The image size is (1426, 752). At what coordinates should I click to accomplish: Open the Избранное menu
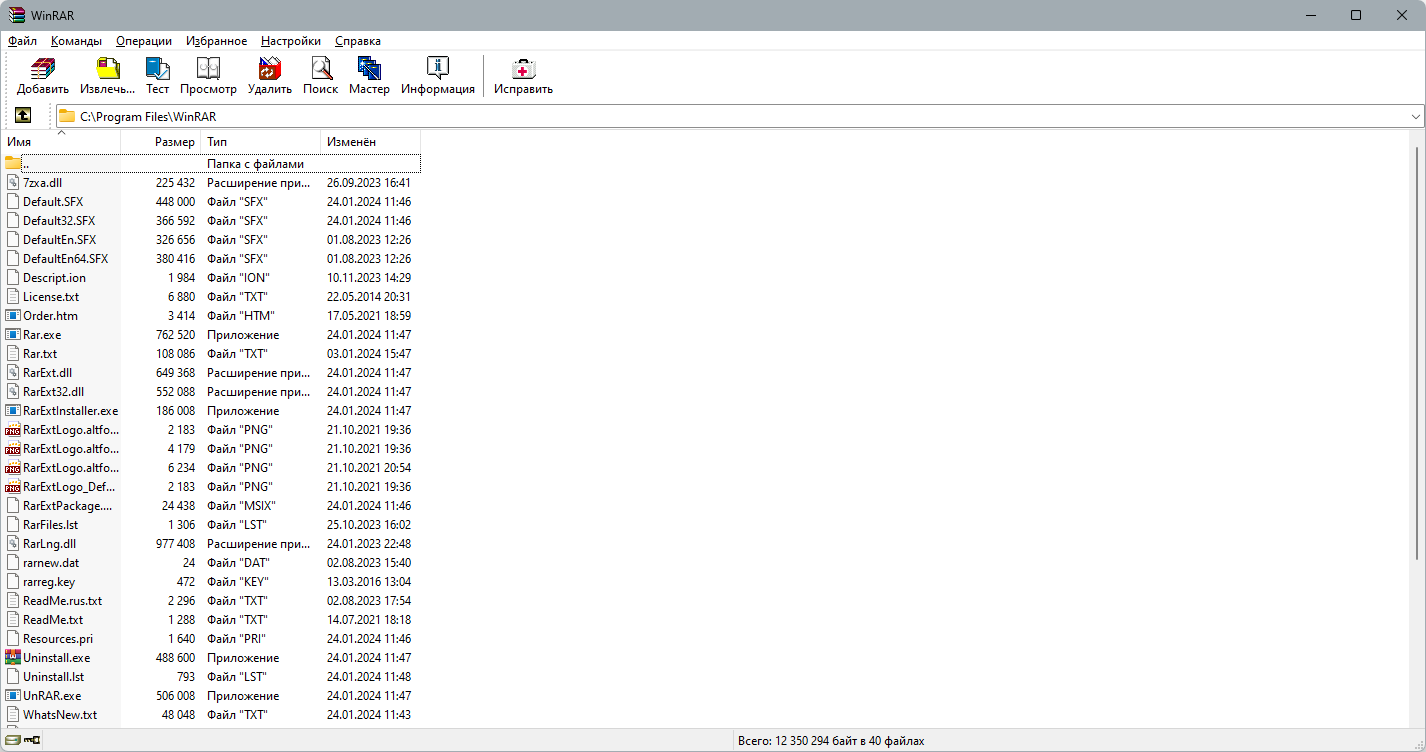216,41
